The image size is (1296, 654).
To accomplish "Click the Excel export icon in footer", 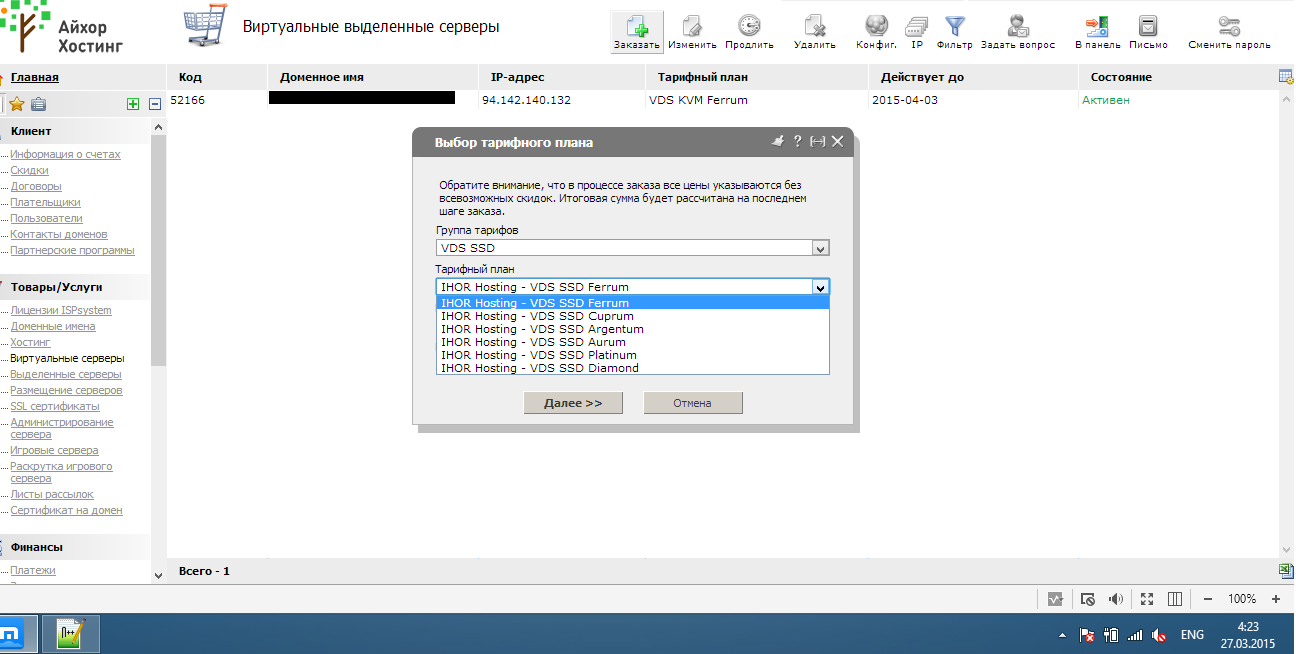I will pyautogui.click(x=1286, y=570).
